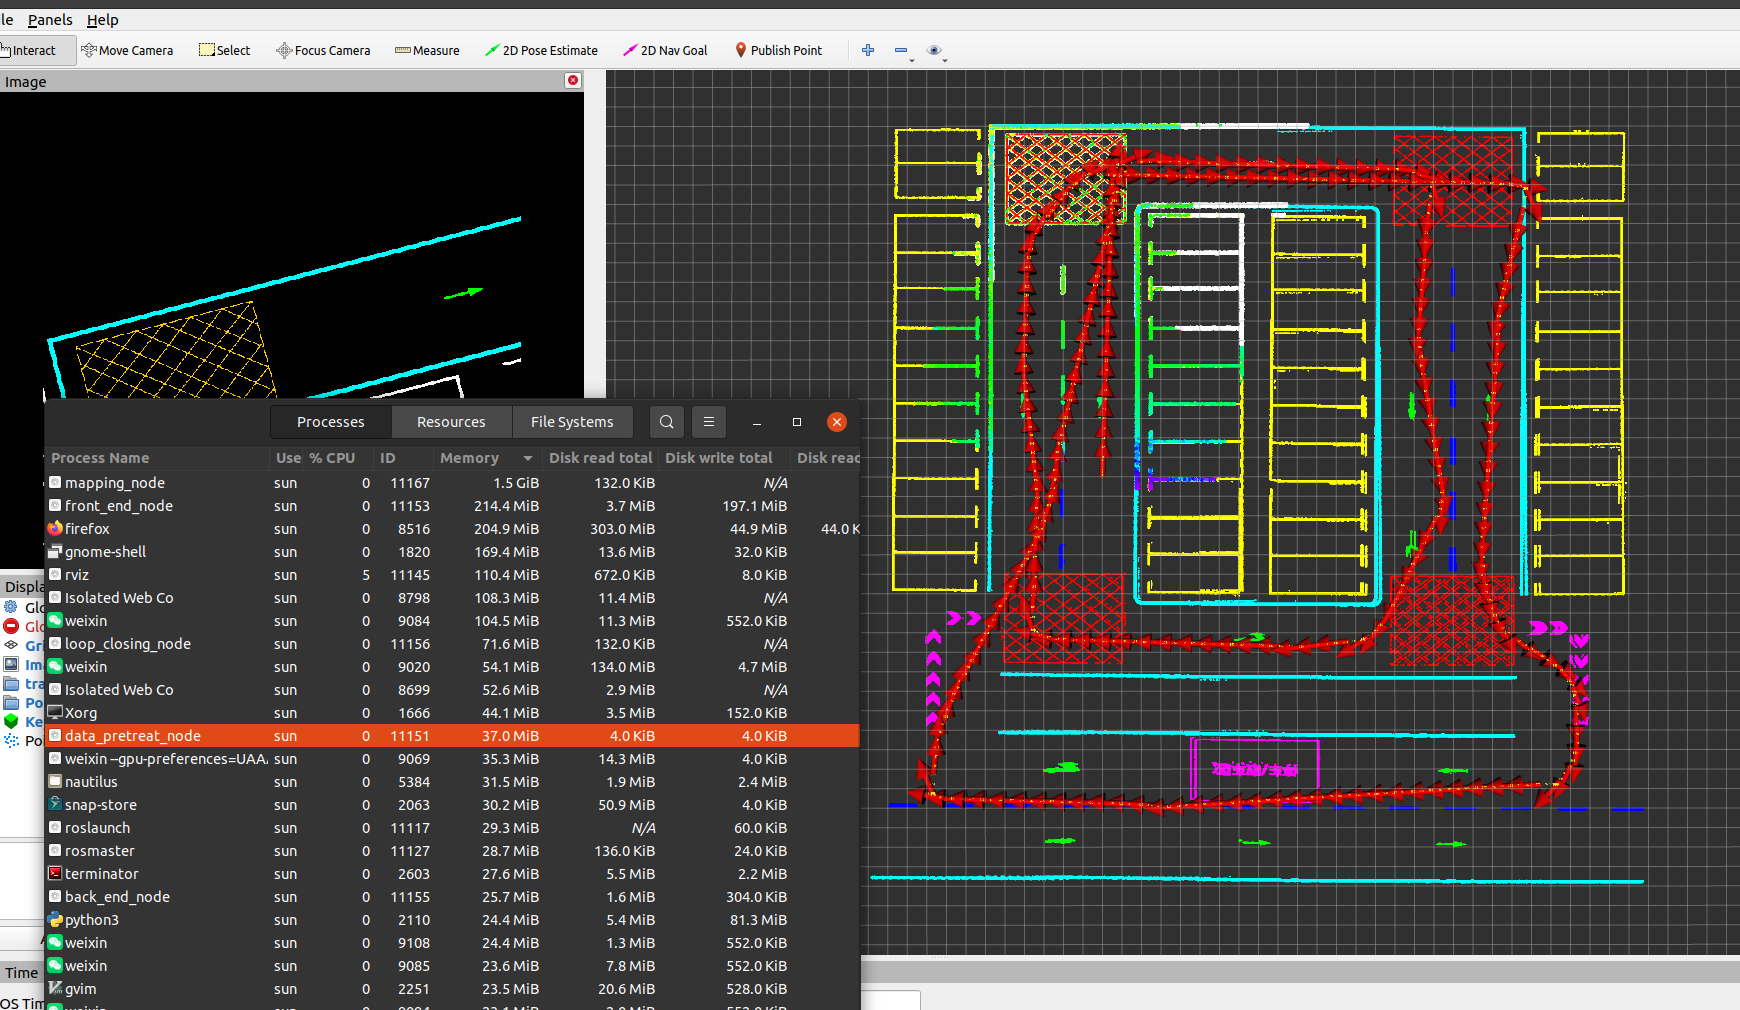The height and width of the screenshot is (1010, 1740).
Task: Click the search icon in System Monitor
Action: (x=667, y=422)
